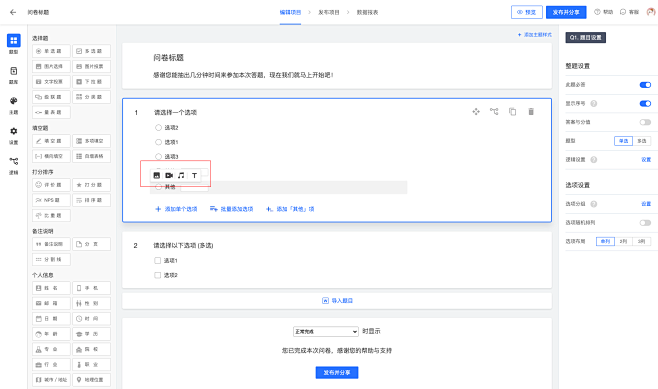Viewport: 658px width, 389px height.
Task: Check 选项1 checkbox in question 2
Action: pos(158,261)
